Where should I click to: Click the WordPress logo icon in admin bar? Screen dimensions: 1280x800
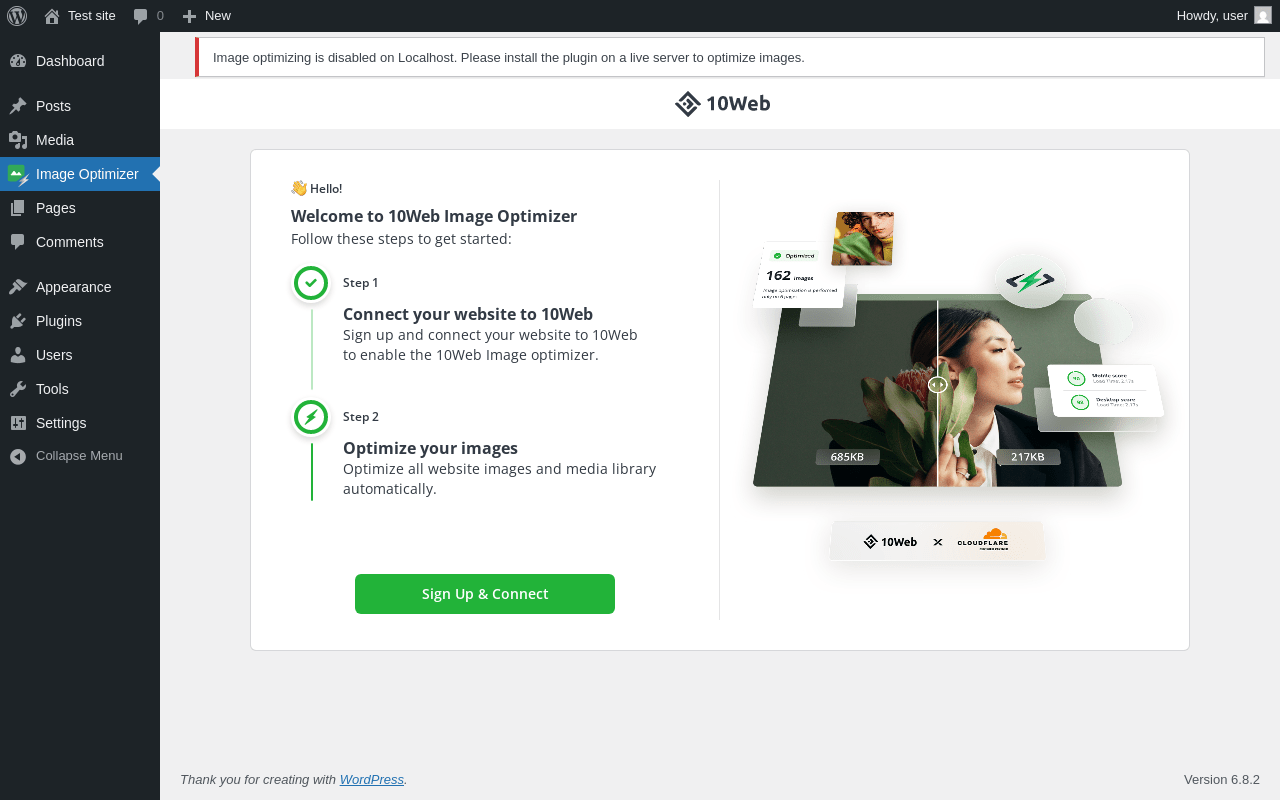tap(17, 15)
